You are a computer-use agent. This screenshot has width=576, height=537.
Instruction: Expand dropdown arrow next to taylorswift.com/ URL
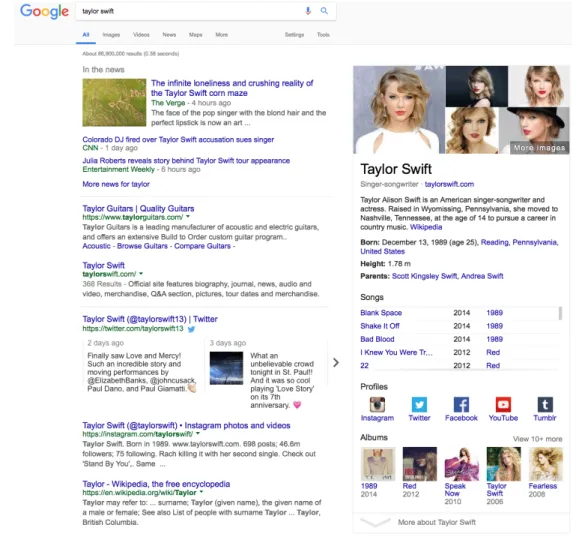pos(141,274)
